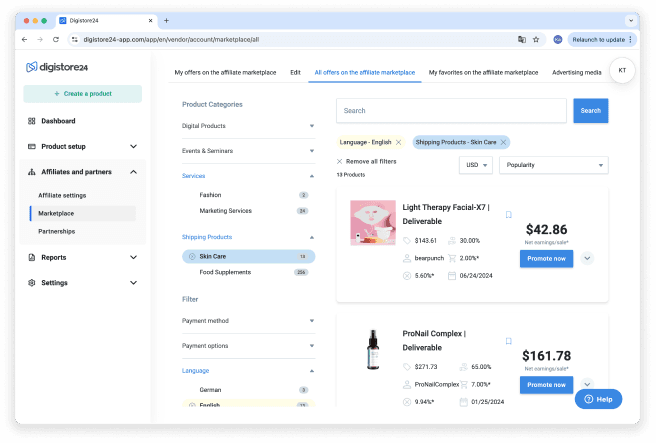The height and width of the screenshot is (443, 656).
Task: Expand the Settings sidebar menu
Action: pyautogui.click(x=133, y=283)
